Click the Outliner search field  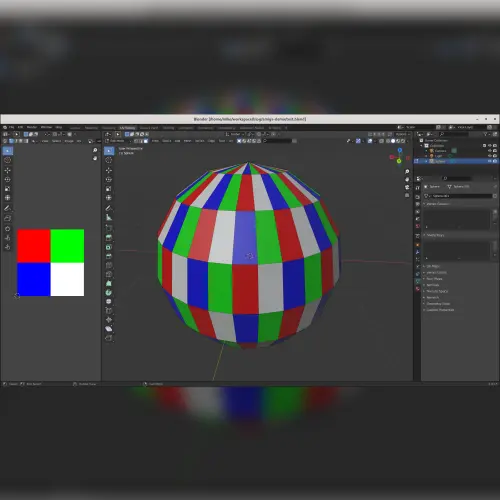[453, 134]
